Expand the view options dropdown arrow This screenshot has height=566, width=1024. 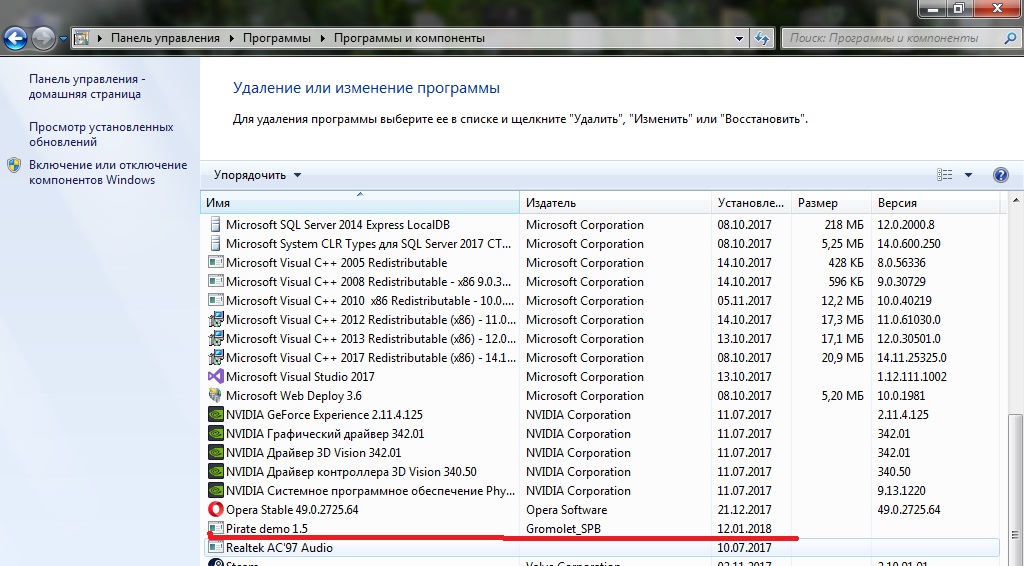click(968, 175)
